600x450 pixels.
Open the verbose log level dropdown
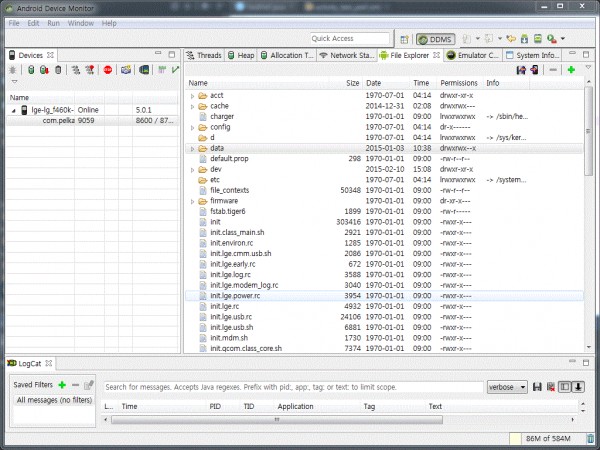click(x=507, y=387)
